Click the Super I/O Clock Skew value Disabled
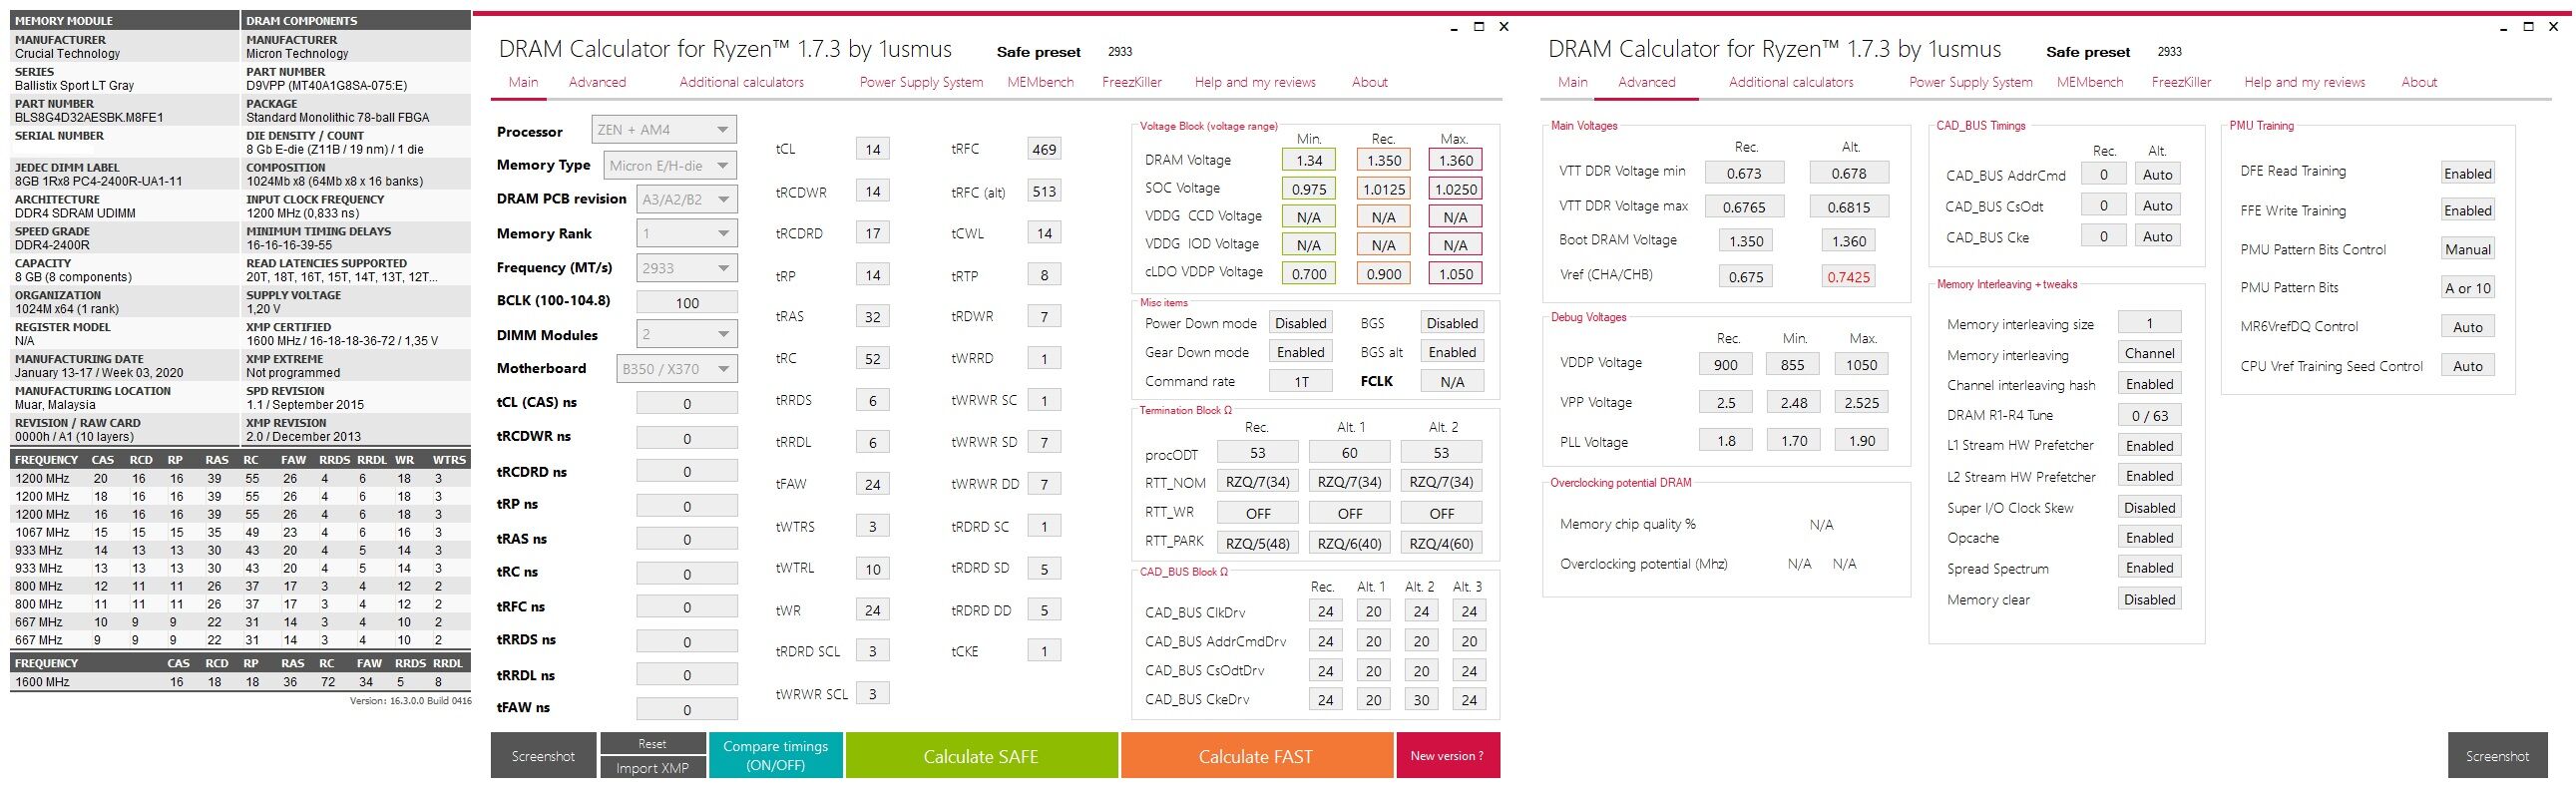Image resolution: width=2576 pixels, height=794 pixels. pos(2149,508)
